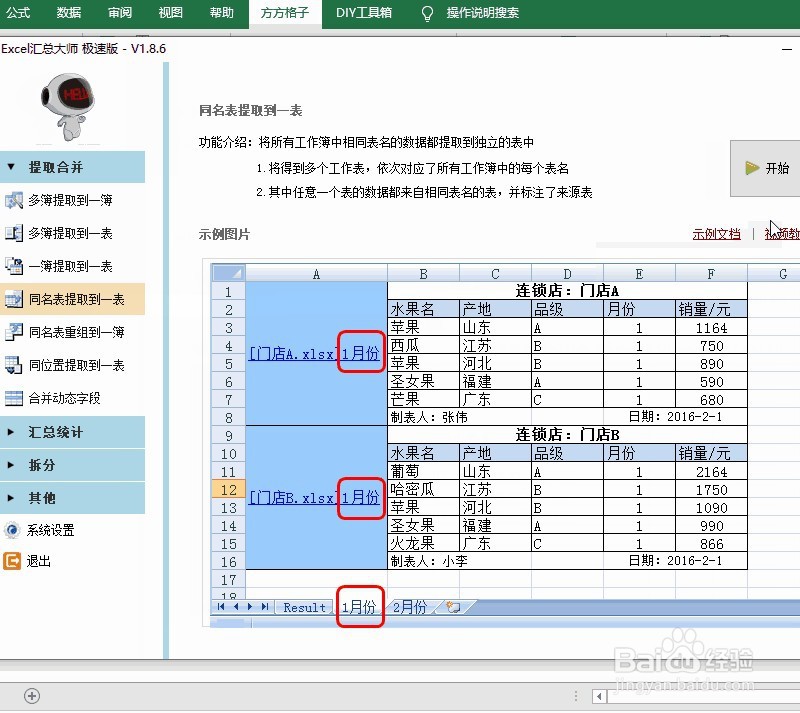Click the 操作说明搜索 search box
800x713 pixels.
click(x=483, y=13)
